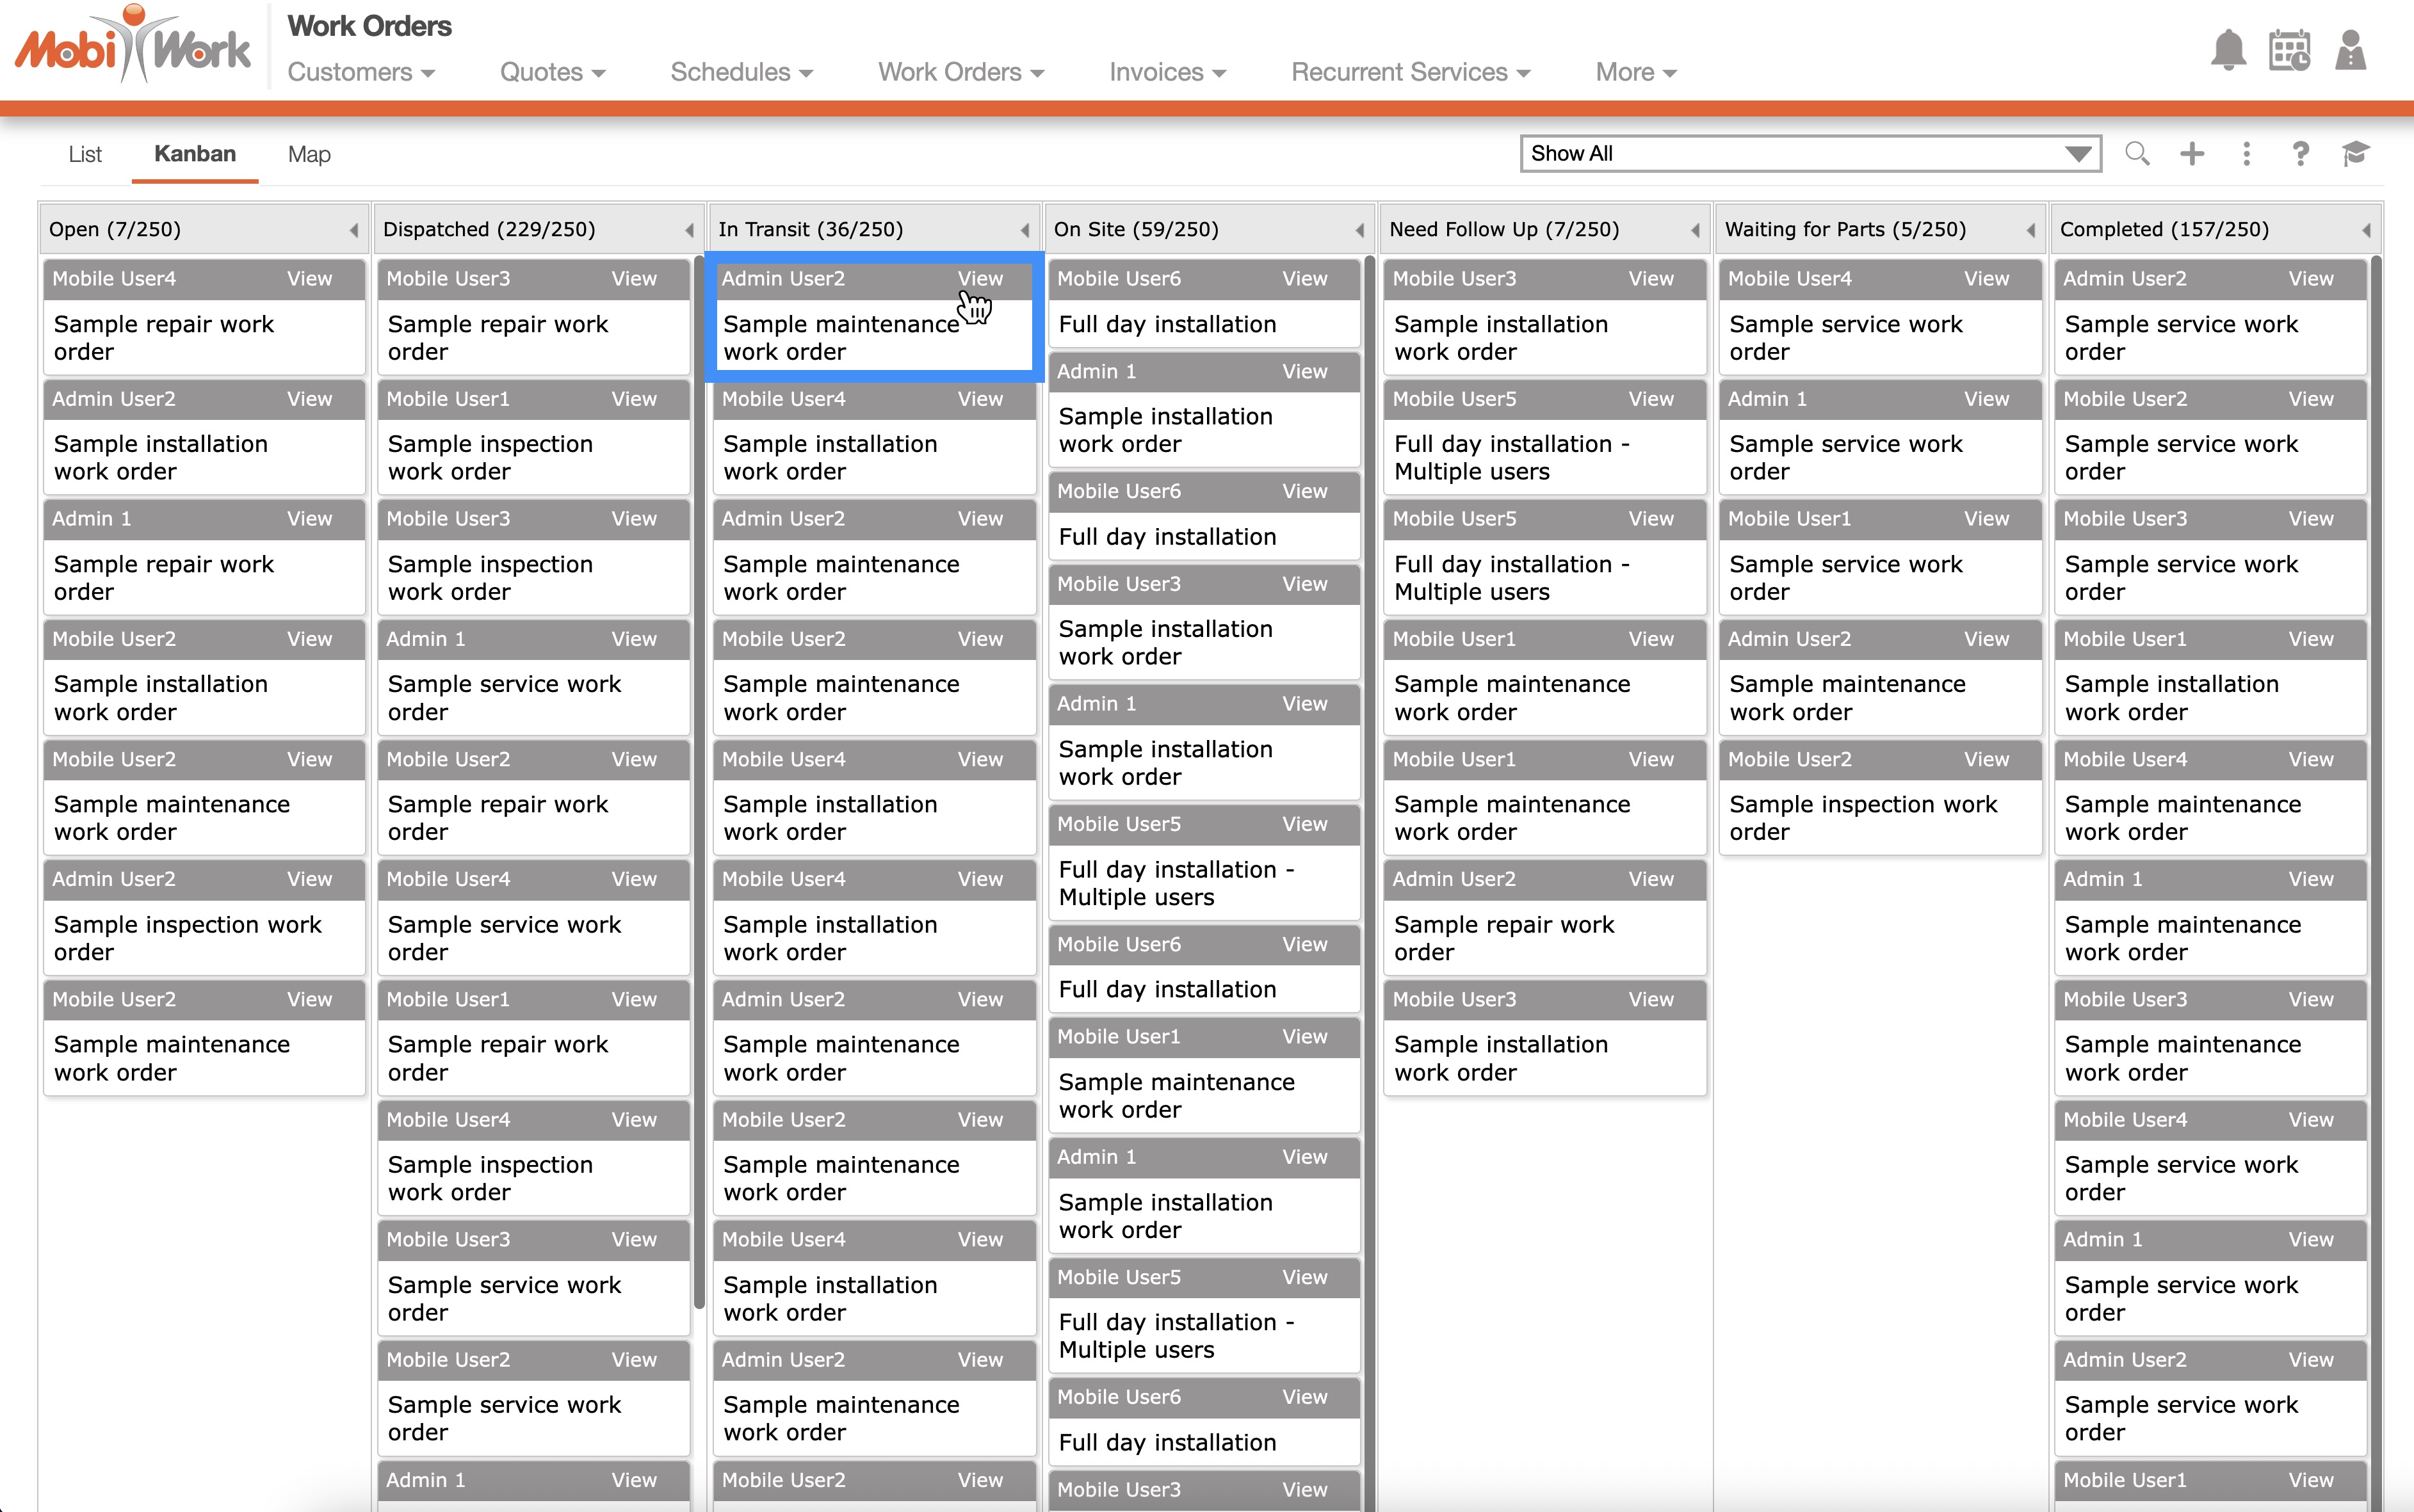Click the search magnifier icon

click(x=2137, y=154)
